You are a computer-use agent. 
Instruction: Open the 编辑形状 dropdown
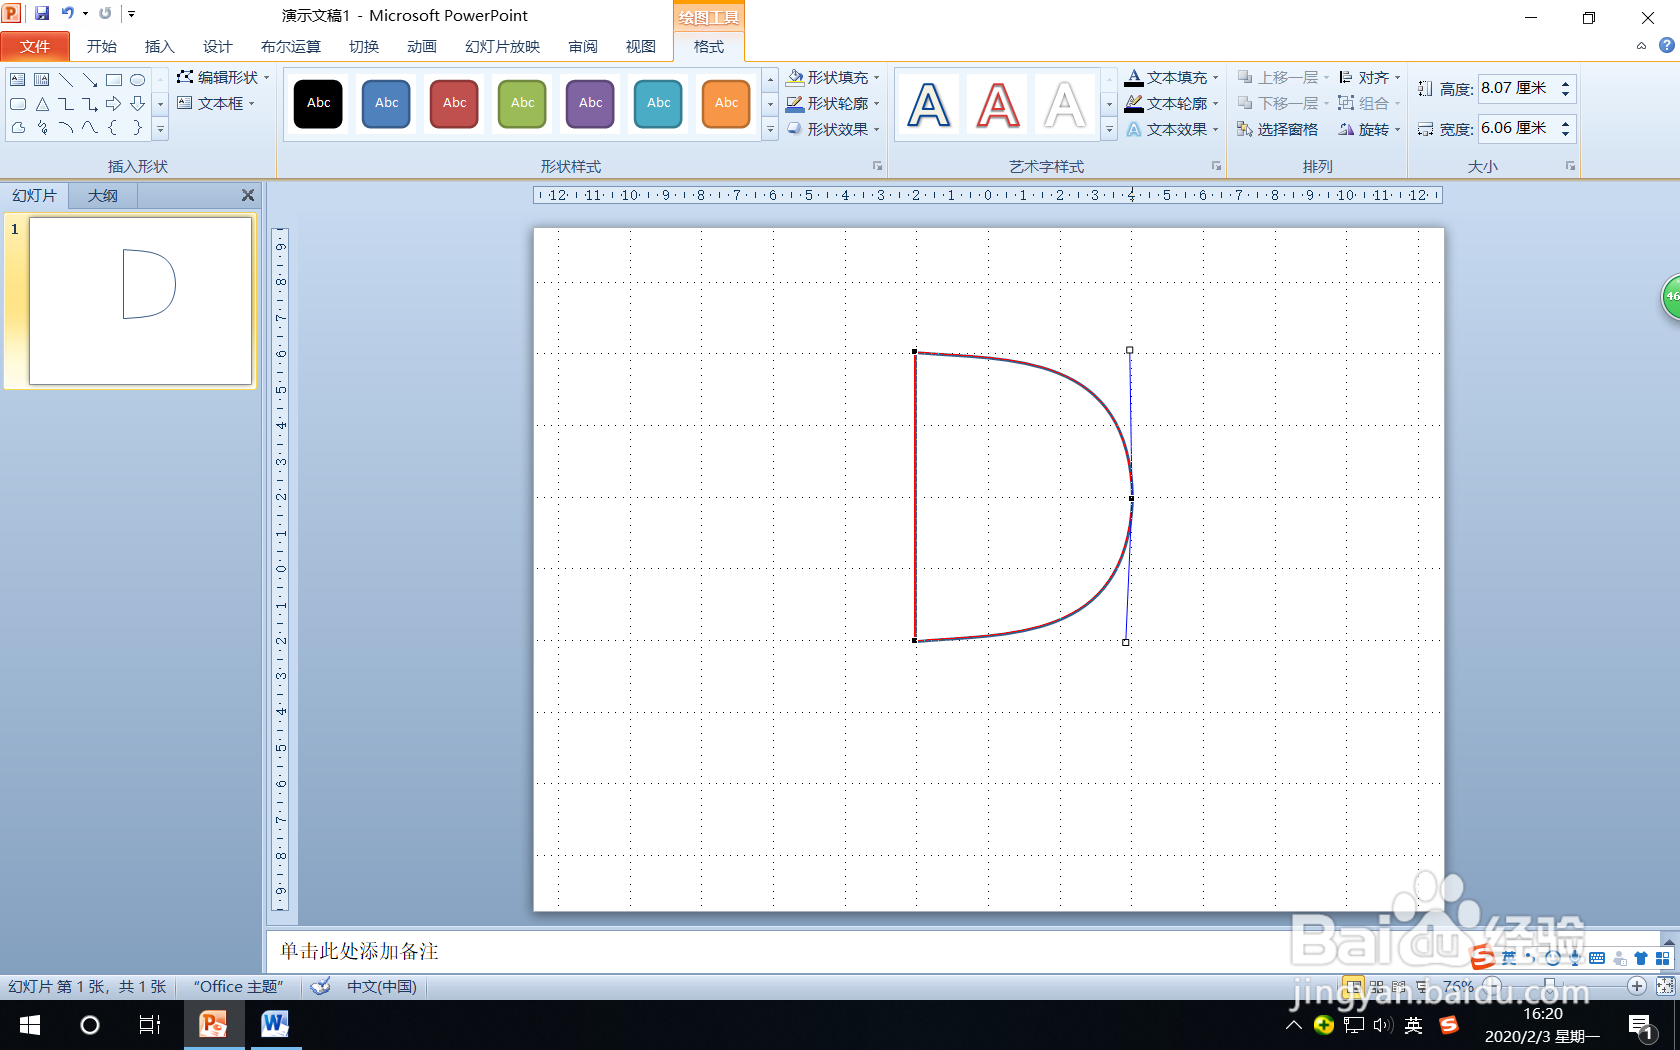pos(223,77)
